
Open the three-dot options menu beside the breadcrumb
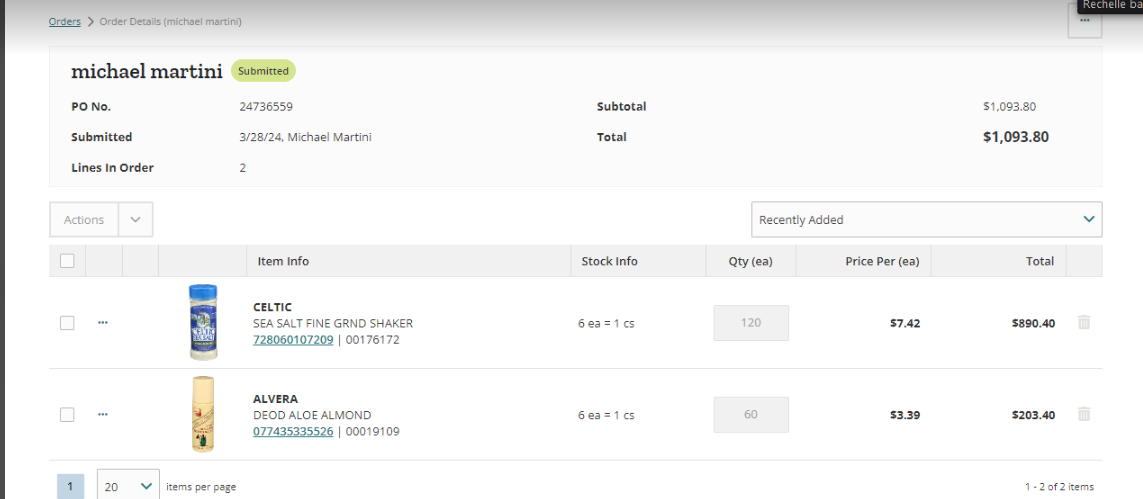[x=1085, y=22]
